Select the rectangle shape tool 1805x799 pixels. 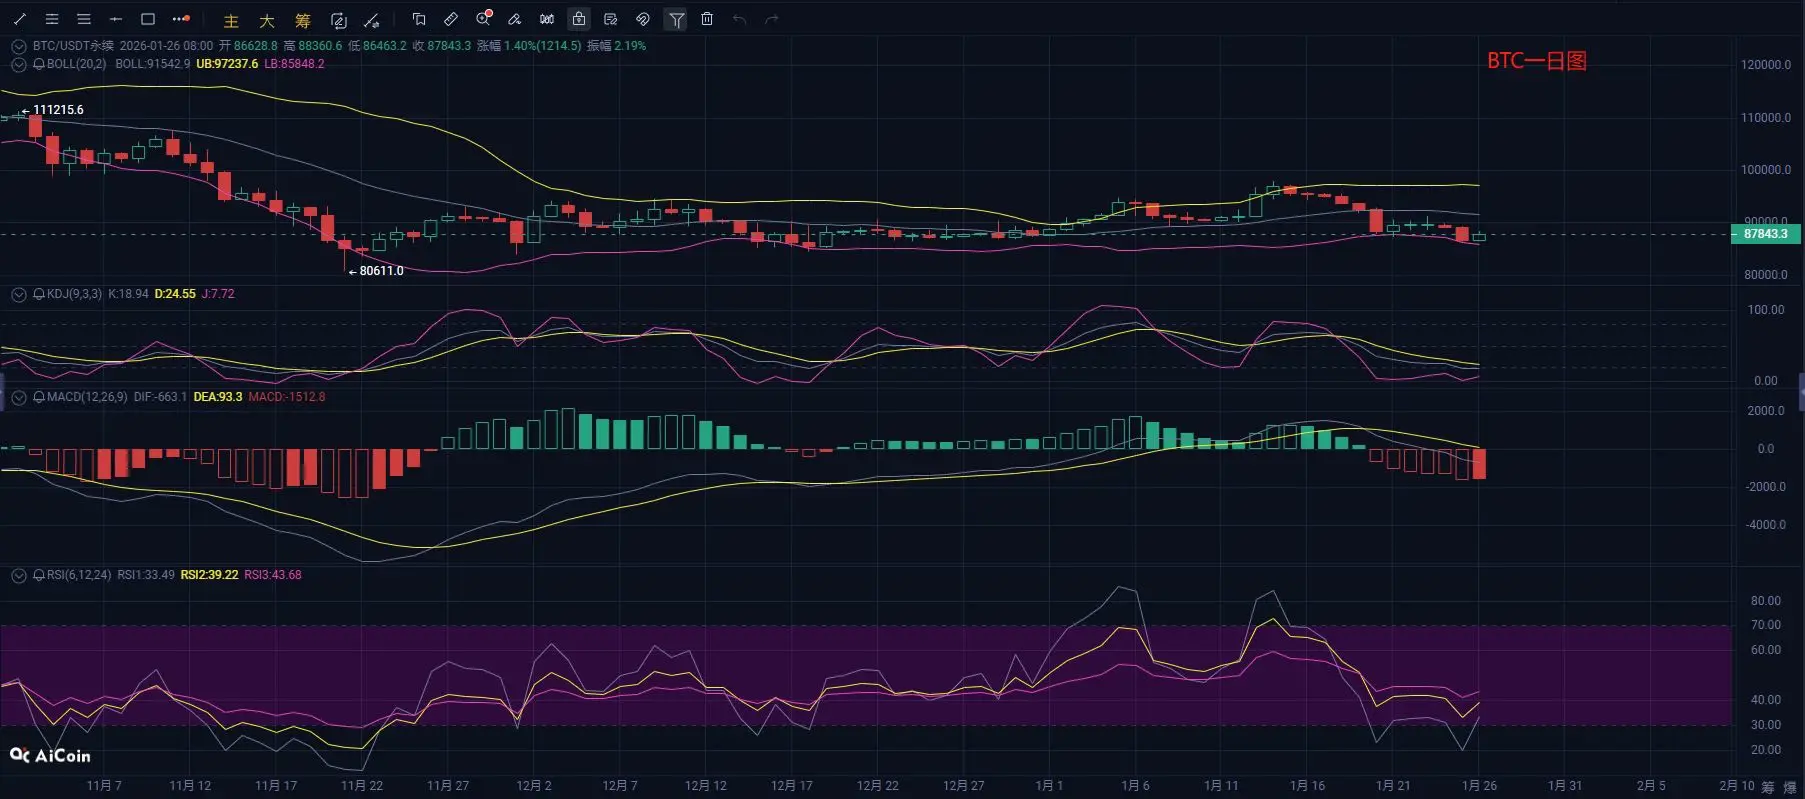coord(148,19)
